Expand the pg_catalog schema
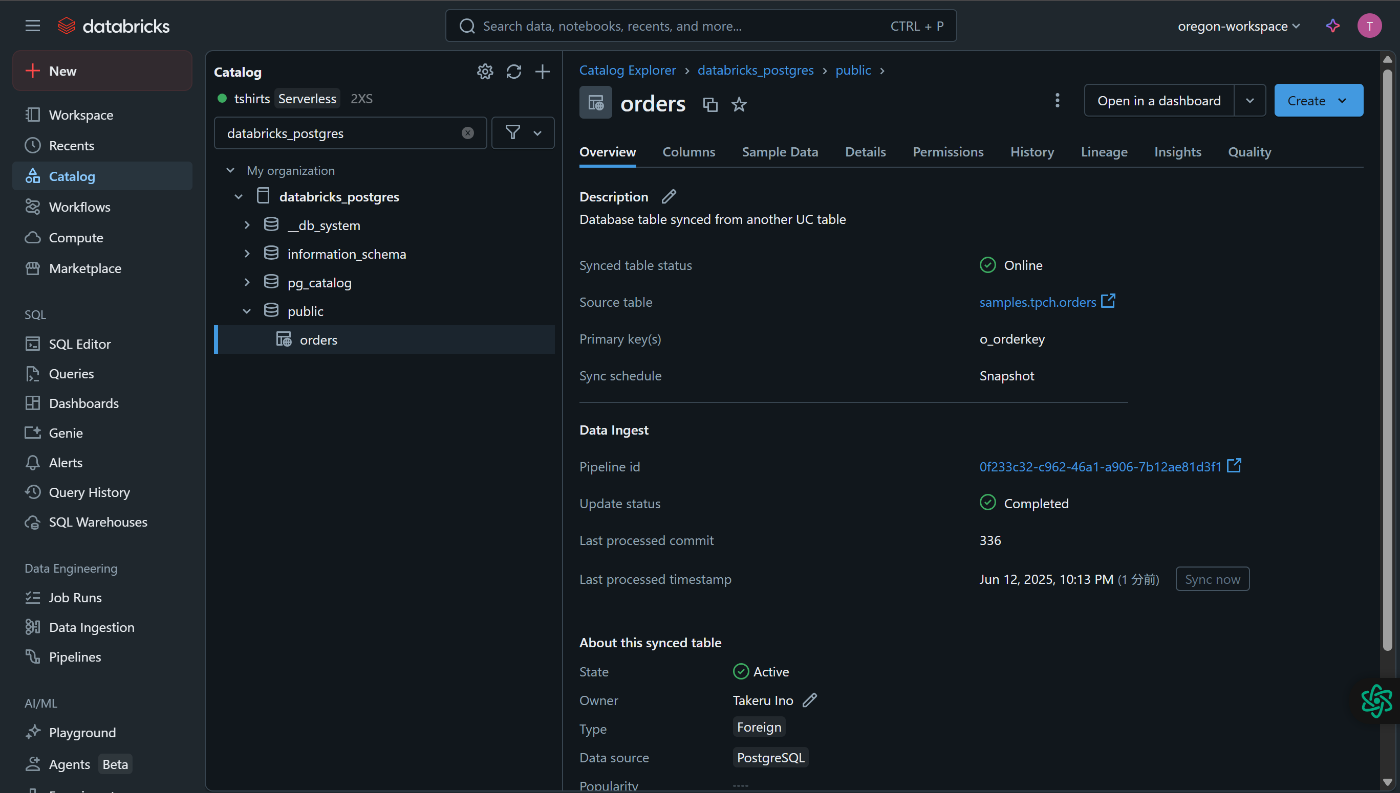1400x793 pixels. pos(247,283)
